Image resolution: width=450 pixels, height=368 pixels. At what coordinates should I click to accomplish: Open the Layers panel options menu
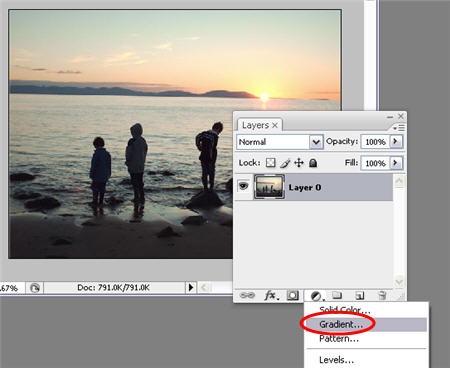click(399, 128)
